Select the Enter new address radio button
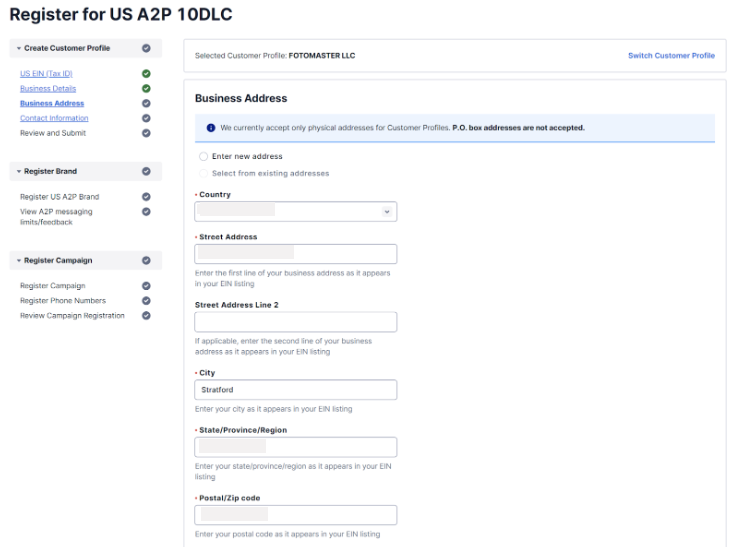The image size is (736, 547). tap(203, 156)
